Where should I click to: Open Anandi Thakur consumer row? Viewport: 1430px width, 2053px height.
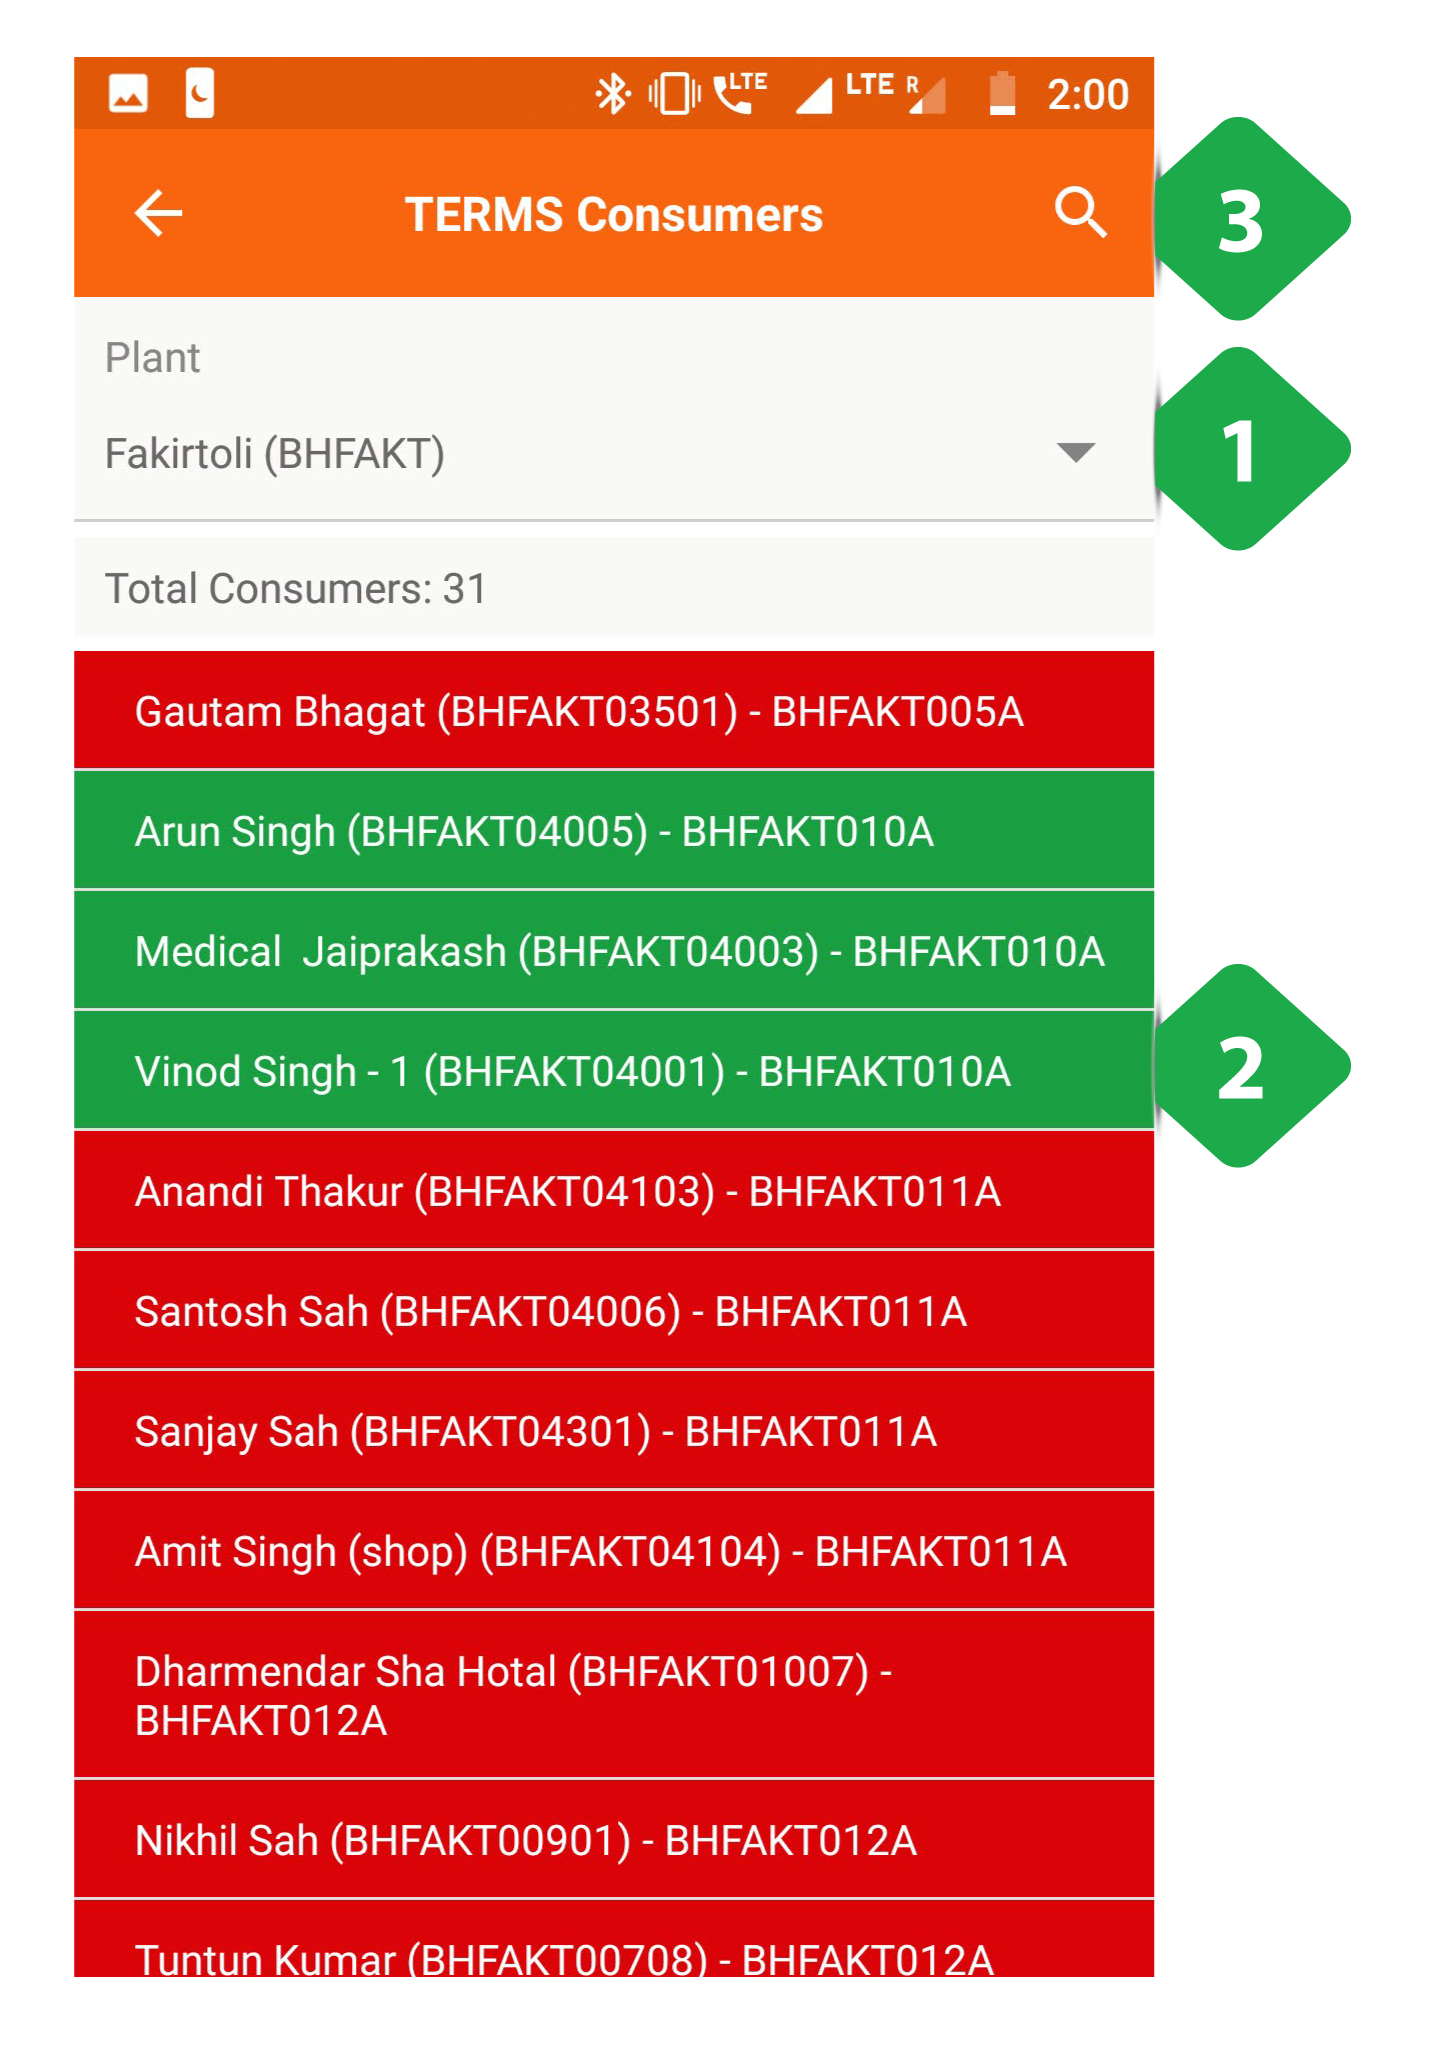tap(614, 1191)
